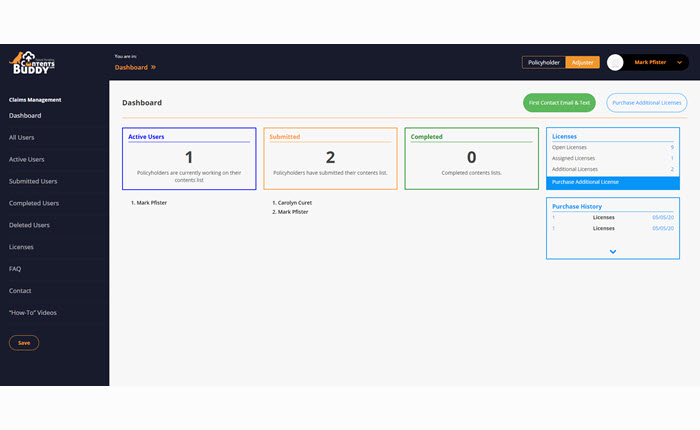Click the Licenses panel heading
This screenshot has height=430, width=700.
pos(564,136)
